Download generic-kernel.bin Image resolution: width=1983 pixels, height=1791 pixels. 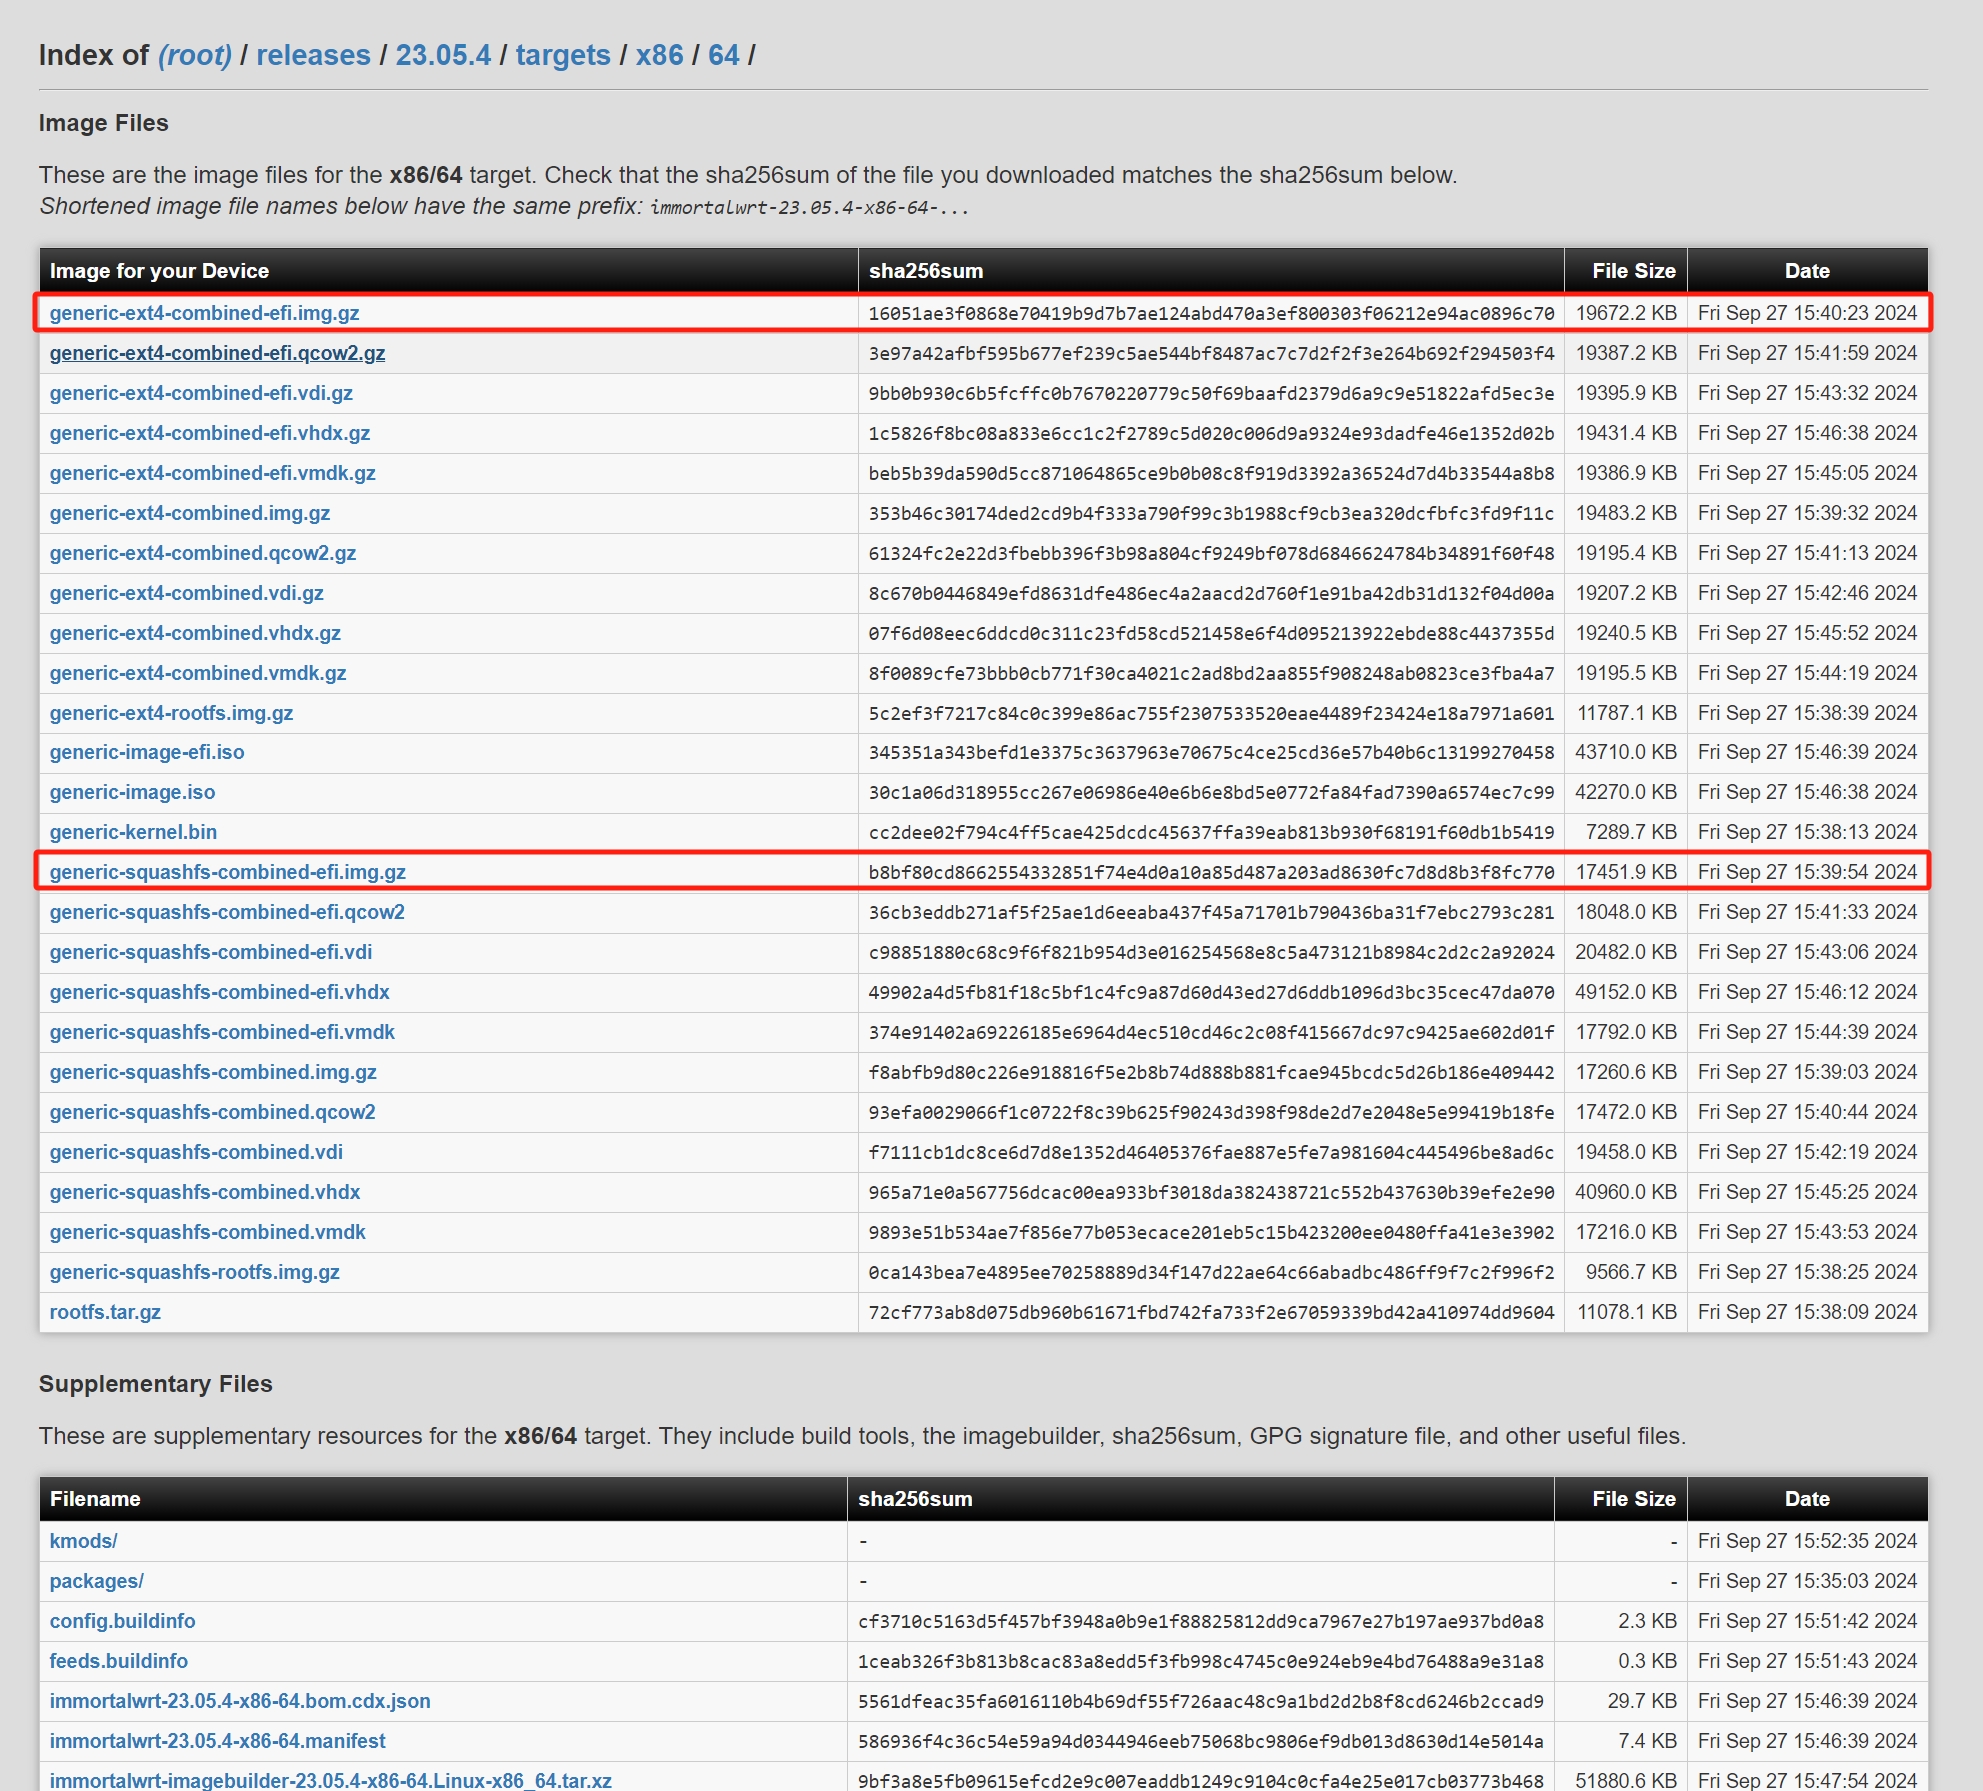coord(133,832)
